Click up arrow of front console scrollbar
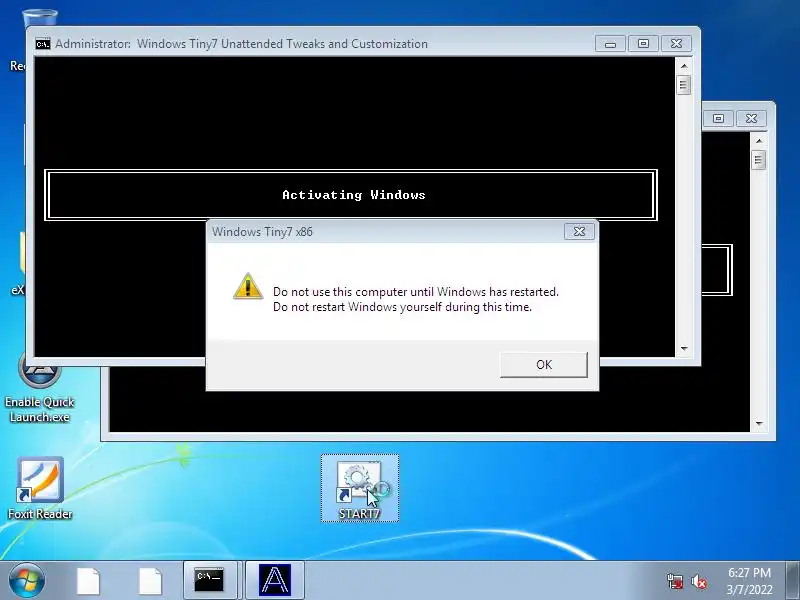This screenshot has height=600, width=800. tap(684, 66)
